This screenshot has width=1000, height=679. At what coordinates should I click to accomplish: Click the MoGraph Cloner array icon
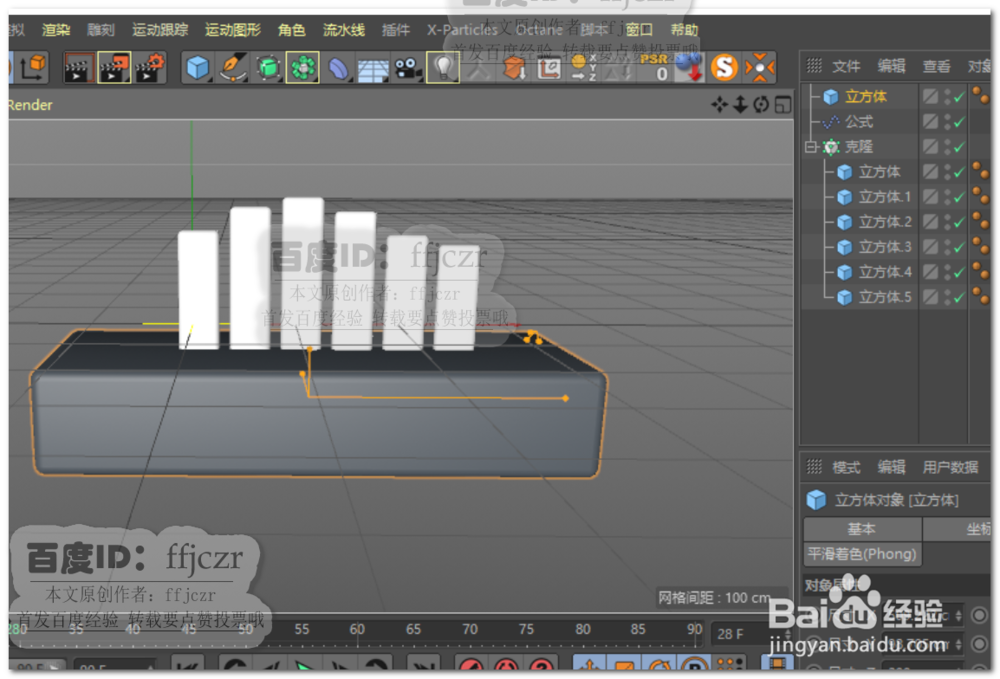303,68
